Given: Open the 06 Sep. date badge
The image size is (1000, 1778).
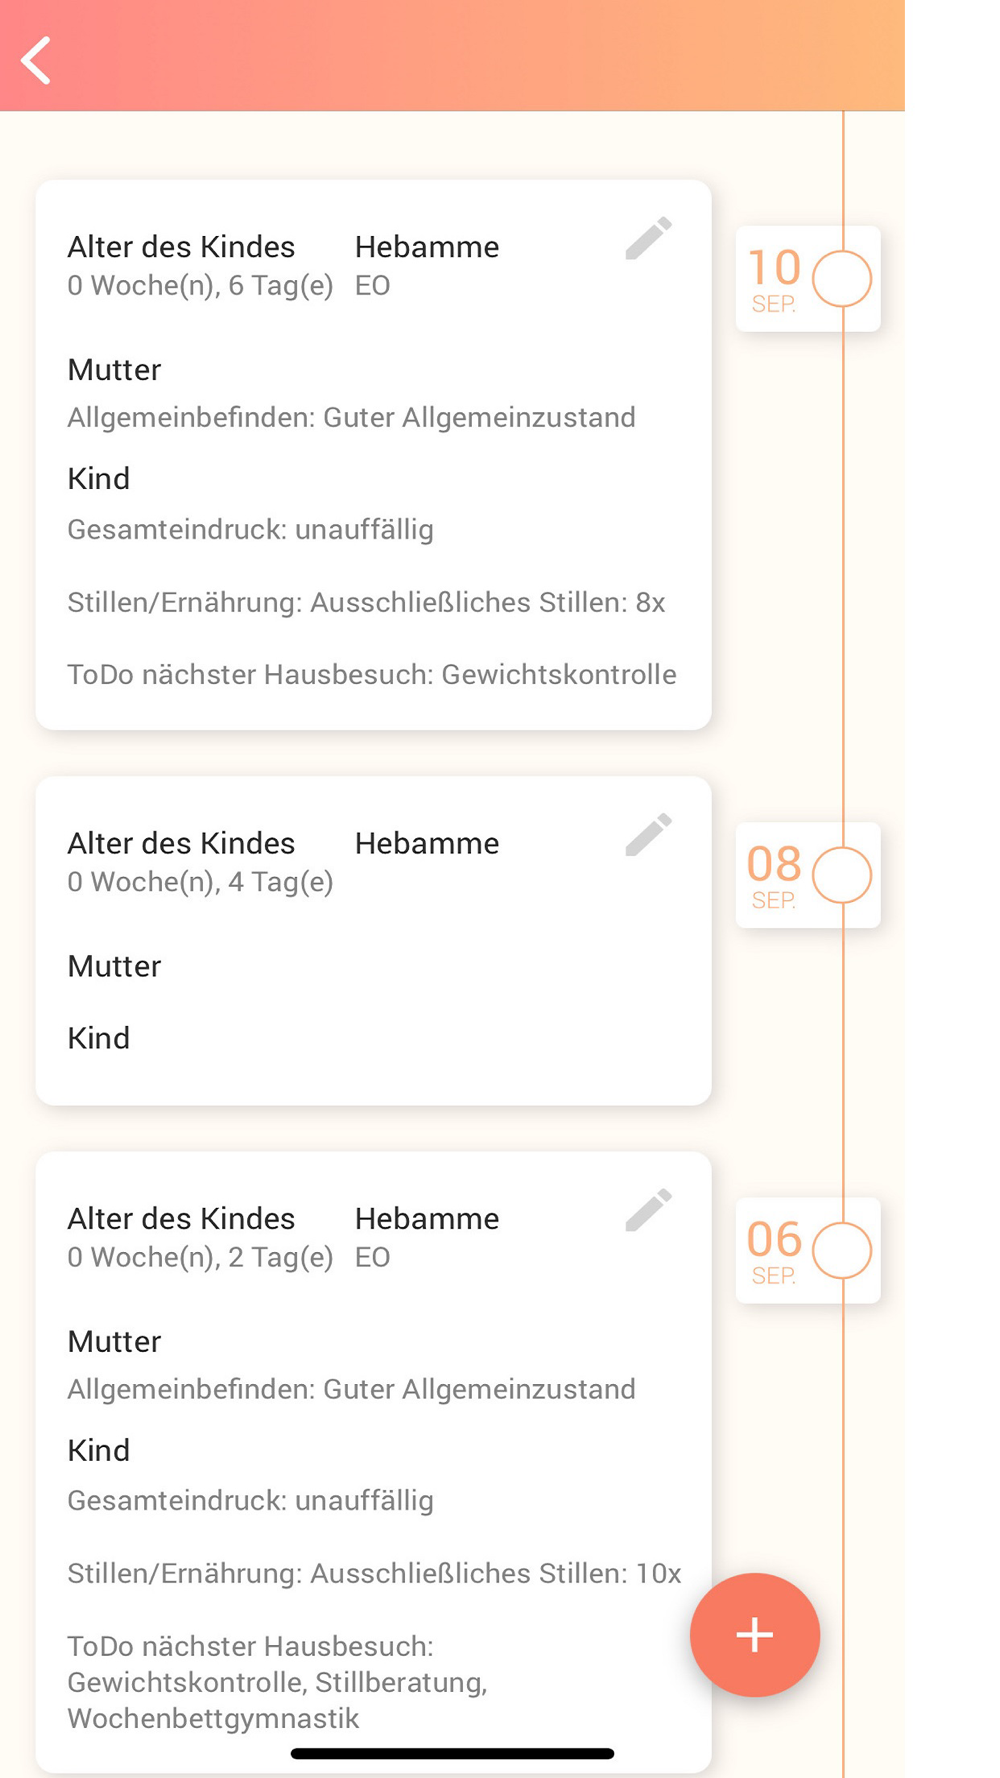Looking at the screenshot, I should click(774, 1250).
